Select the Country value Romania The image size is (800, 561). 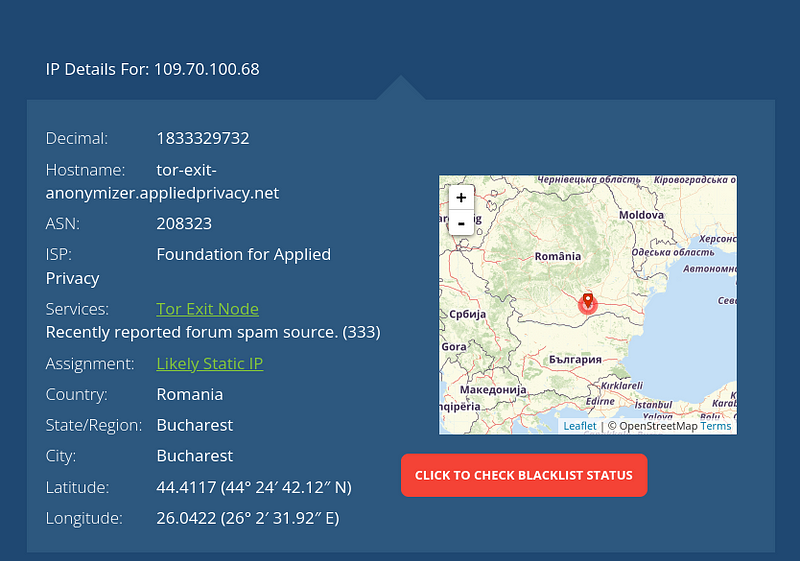pyautogui.click(x=189, y=394)
